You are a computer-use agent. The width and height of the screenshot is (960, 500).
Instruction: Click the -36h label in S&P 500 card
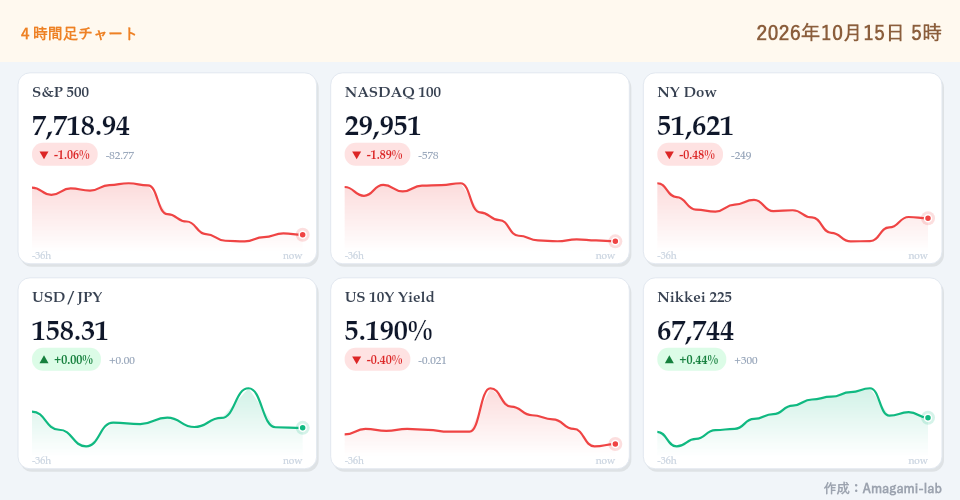click(42, 256)
